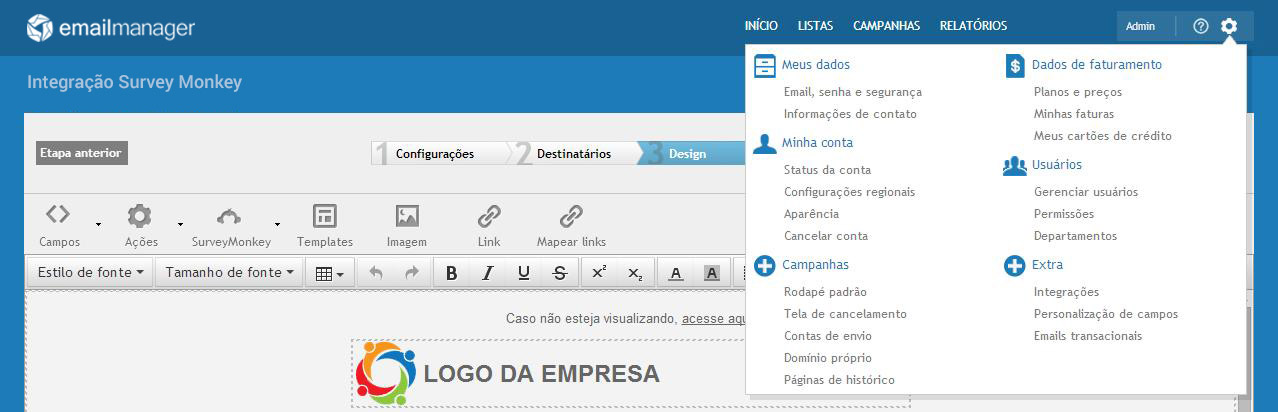Open Gerenciar usuários link
The width and height of the screenshot is (1278, 412).
point(1085,192)
